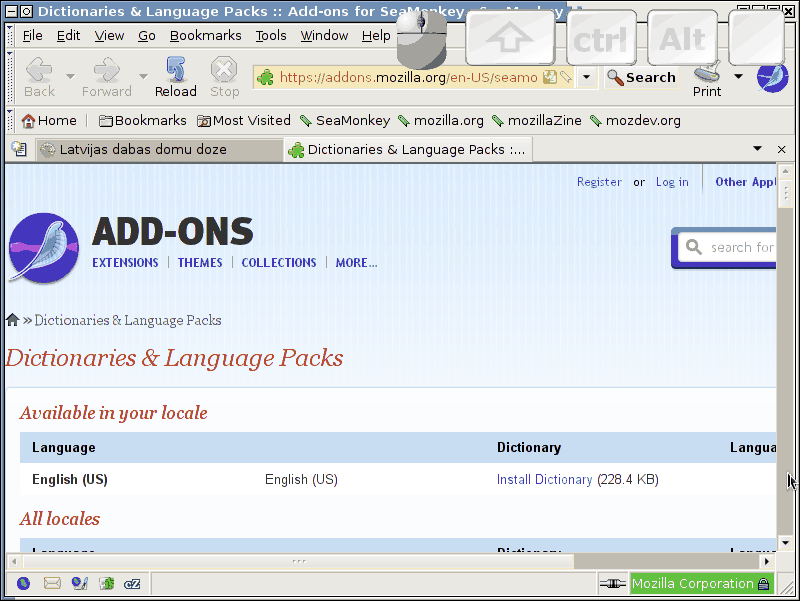Expand the URL bar history dropdown
The width and height of the screenshot is (800, 601).
(x=587, y=77)
